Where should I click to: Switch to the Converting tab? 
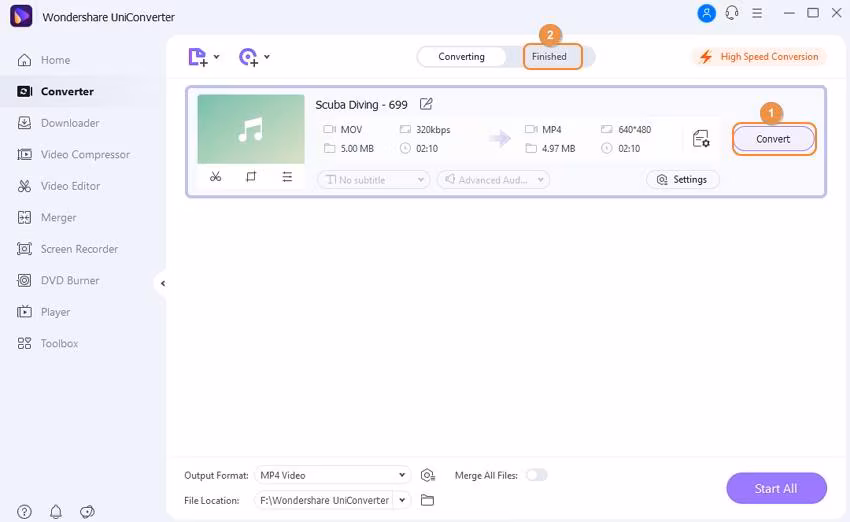pyautogui.click(x=461, y=56)
